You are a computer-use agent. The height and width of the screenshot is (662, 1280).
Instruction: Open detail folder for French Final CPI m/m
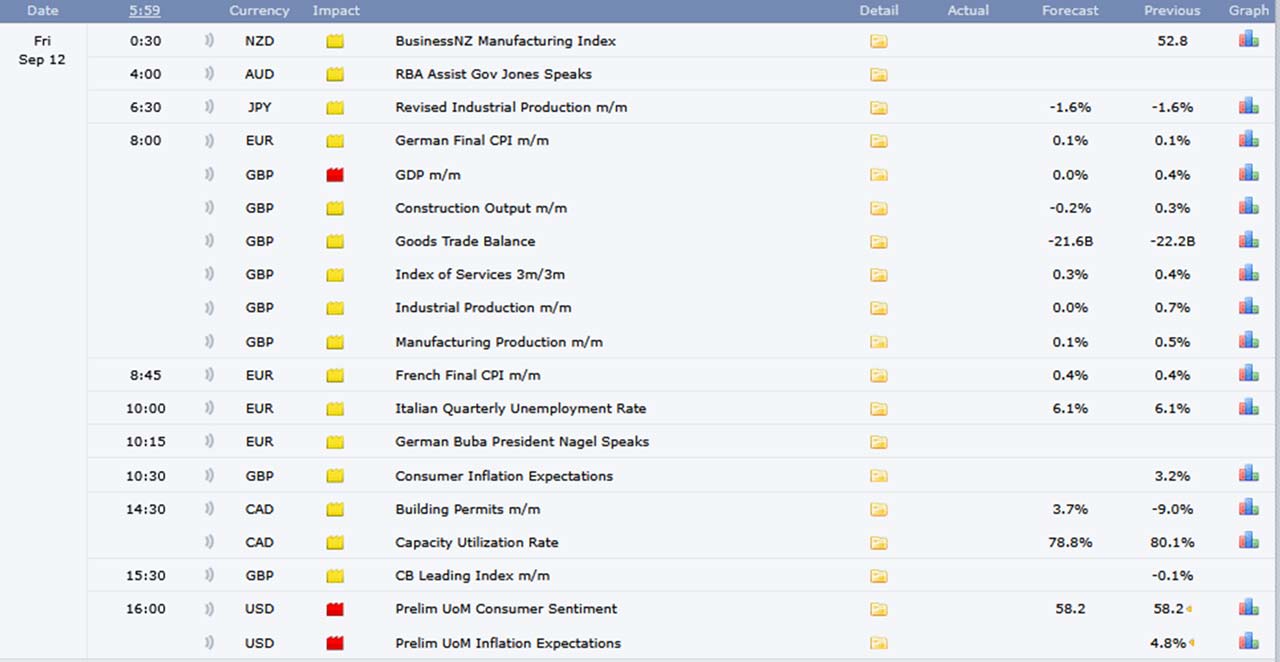coord(878,375)
